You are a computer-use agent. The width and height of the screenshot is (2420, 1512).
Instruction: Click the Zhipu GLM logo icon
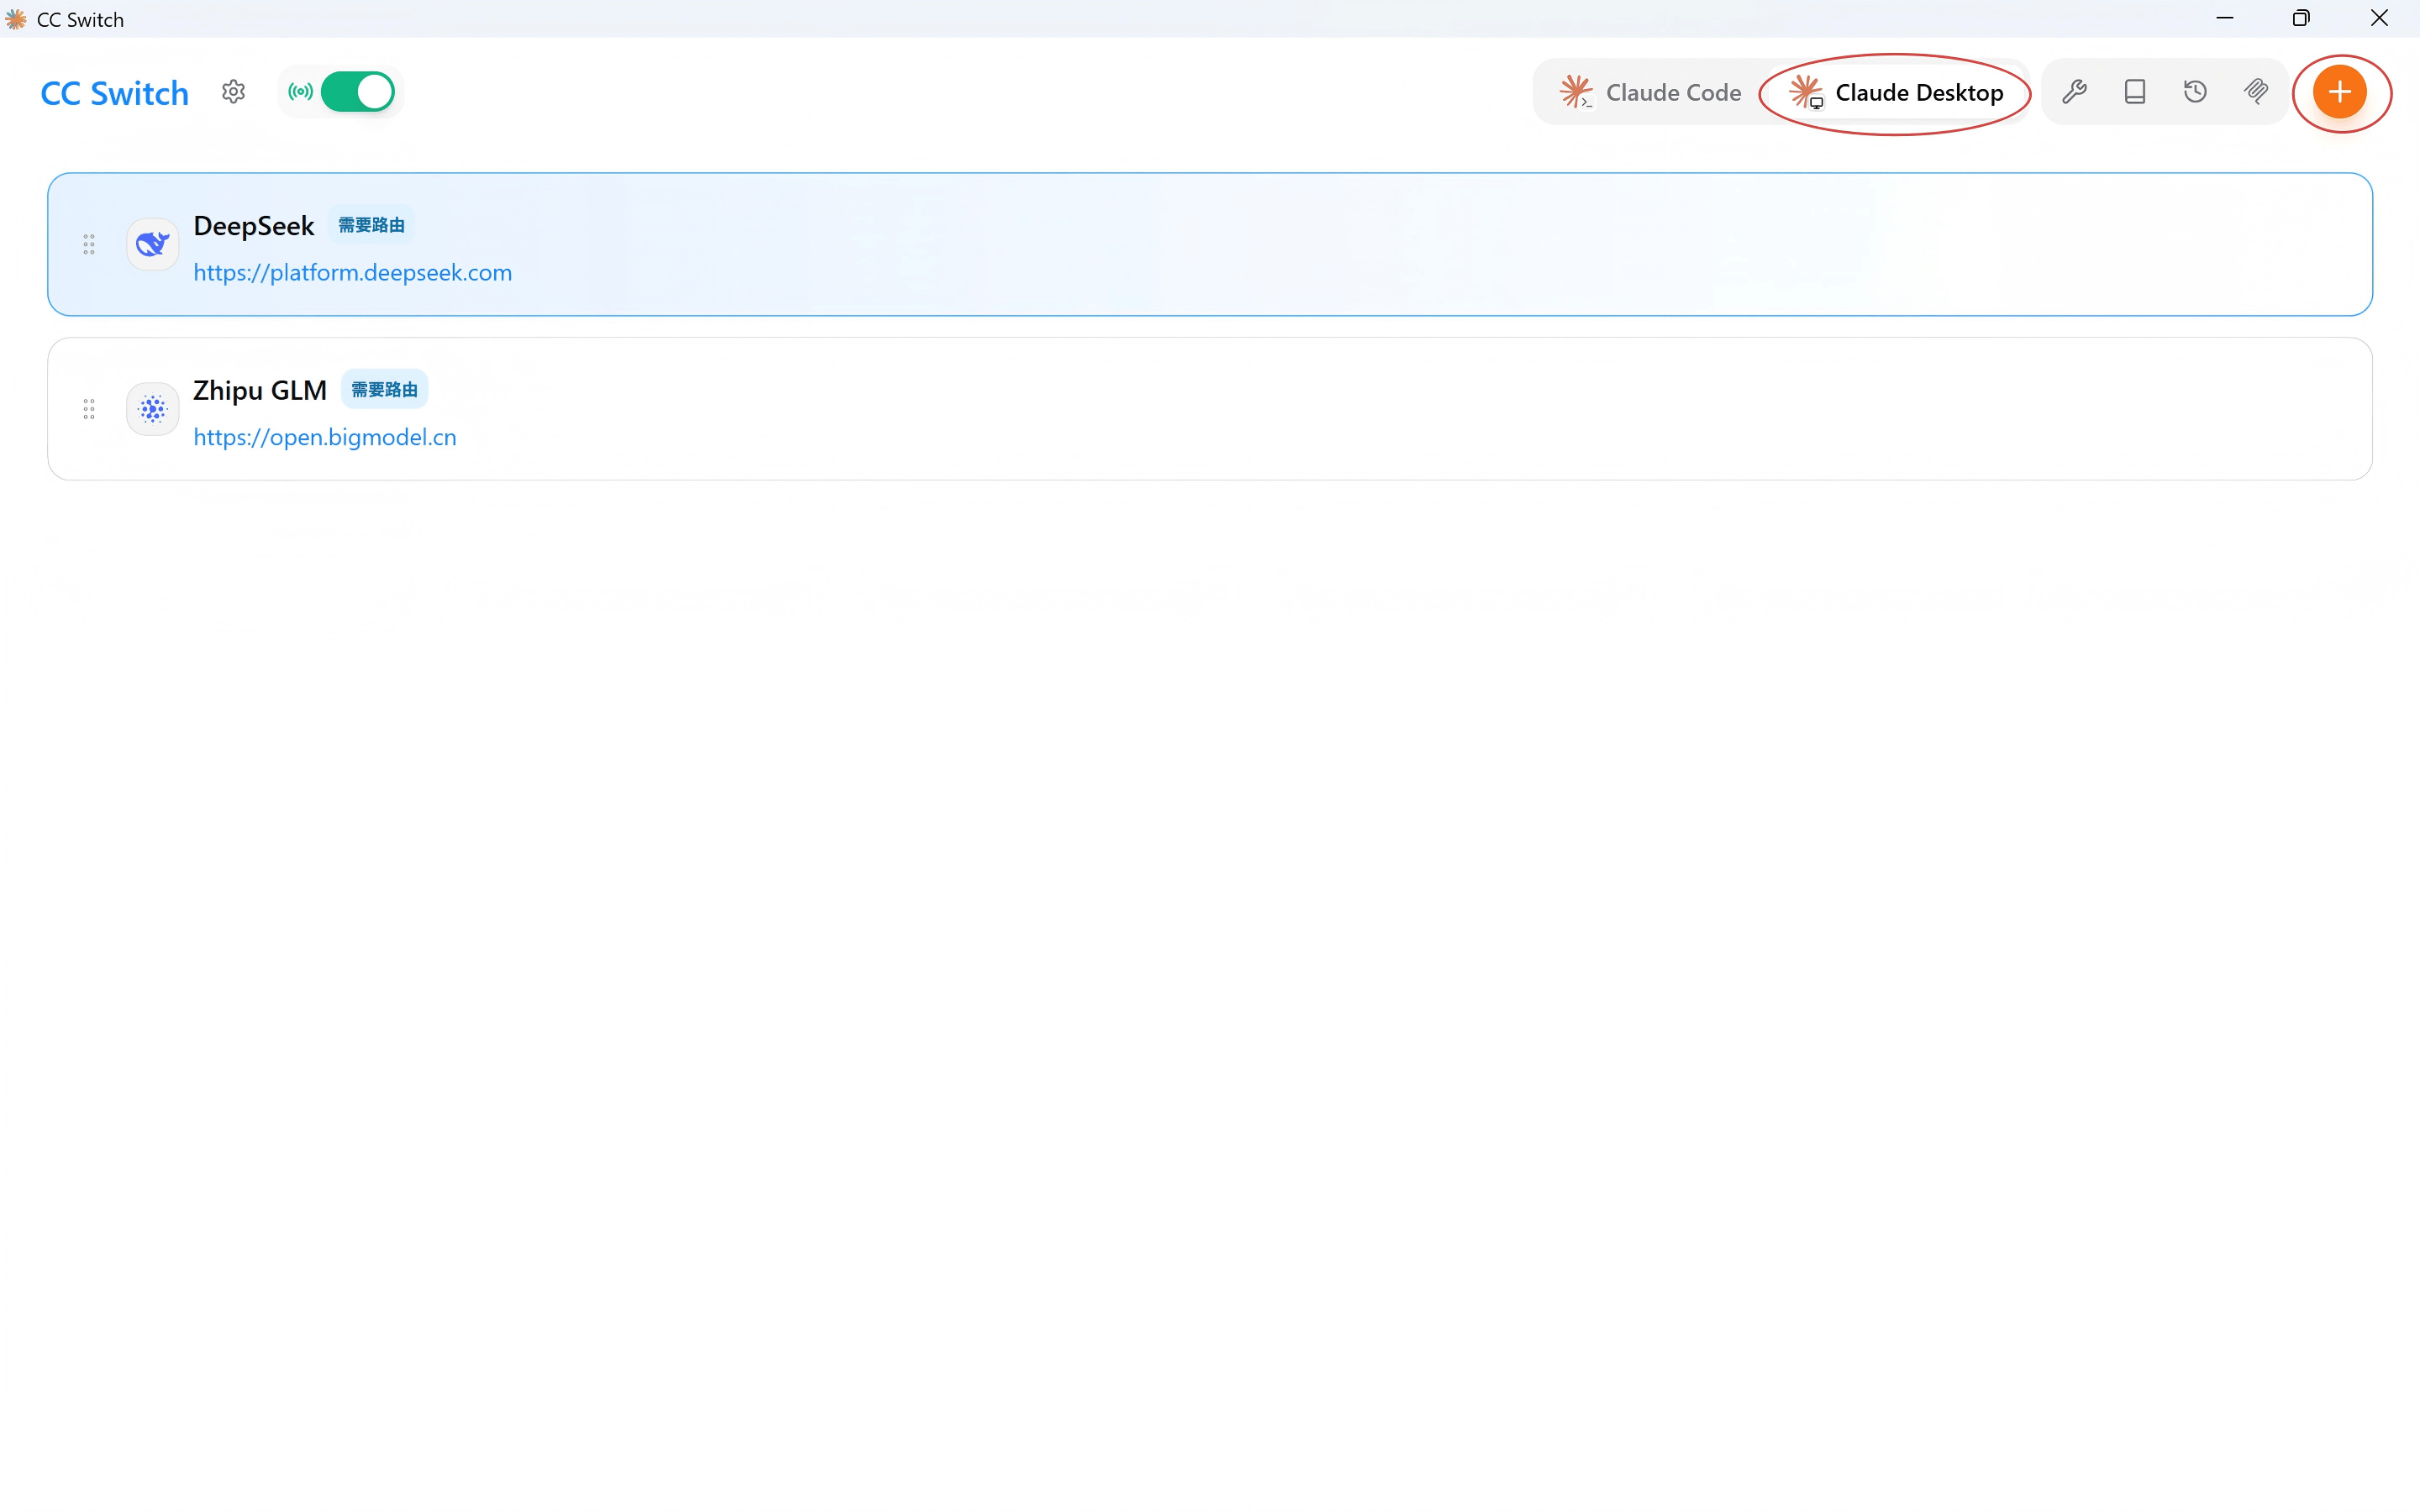[153, 409]
